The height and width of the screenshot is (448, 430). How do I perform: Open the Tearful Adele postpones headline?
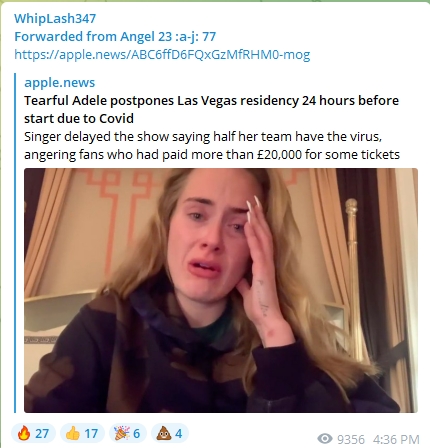[x=211, y=109]
